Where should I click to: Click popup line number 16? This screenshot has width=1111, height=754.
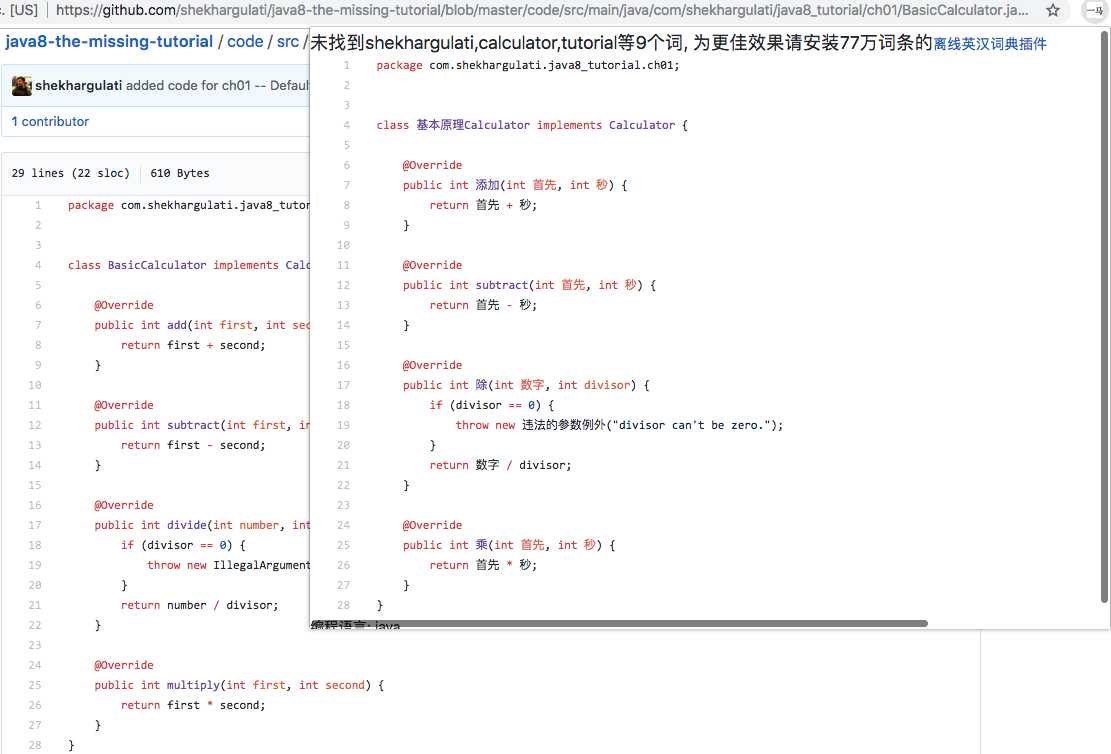click(343, 365)
